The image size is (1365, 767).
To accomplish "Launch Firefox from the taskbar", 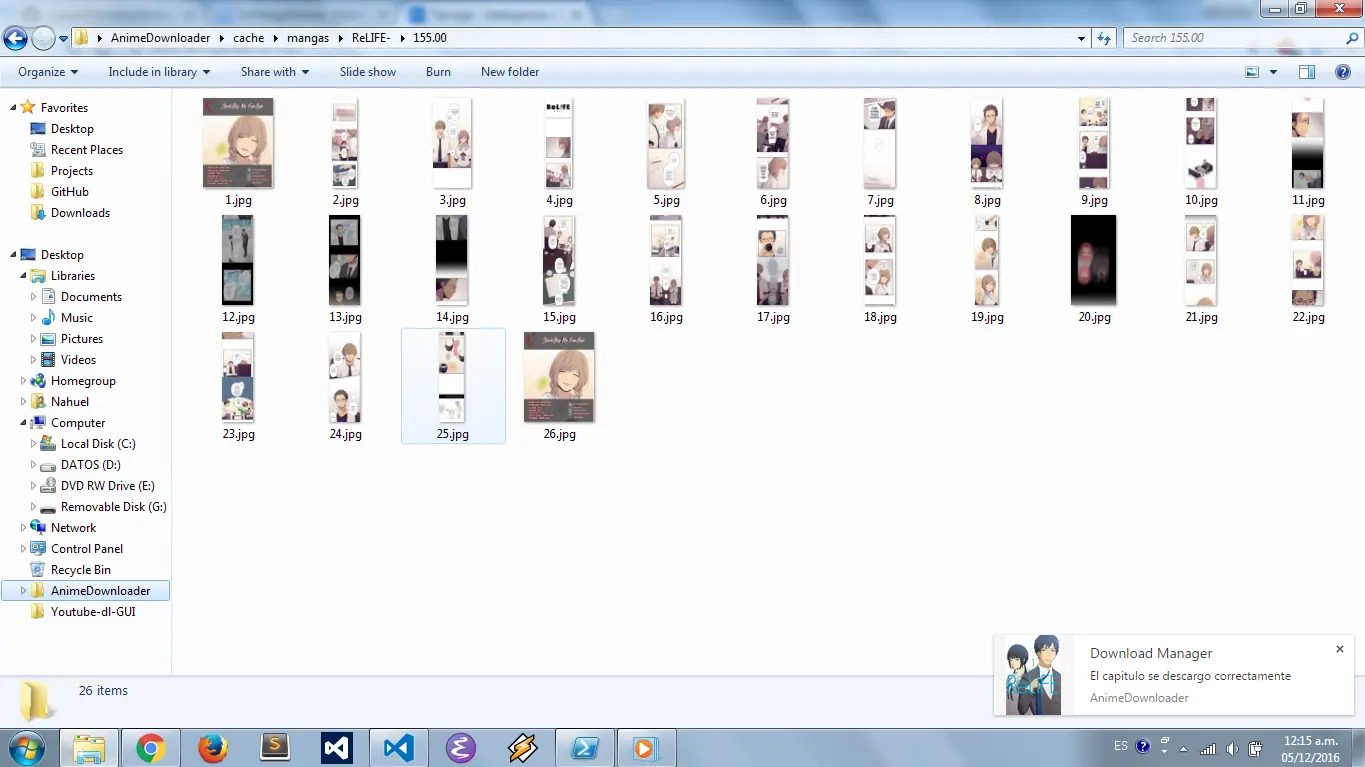I will [213, 748].
